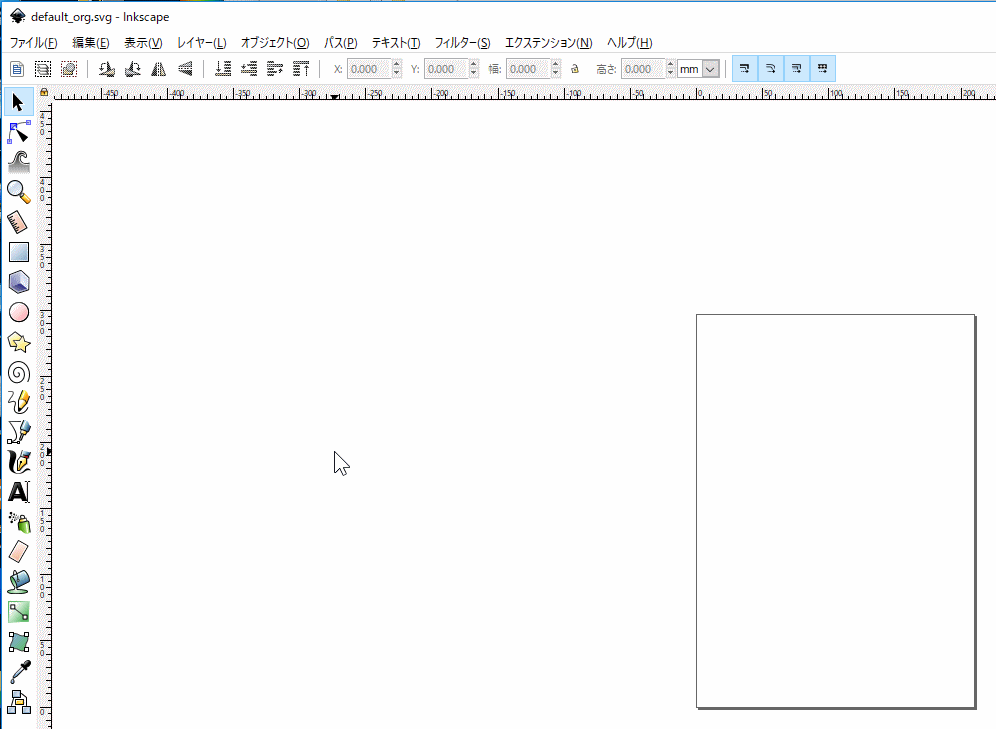Pick the Rectangle drawing tool
The width and height of the screenshot is (996, 729).
(19, 252)
